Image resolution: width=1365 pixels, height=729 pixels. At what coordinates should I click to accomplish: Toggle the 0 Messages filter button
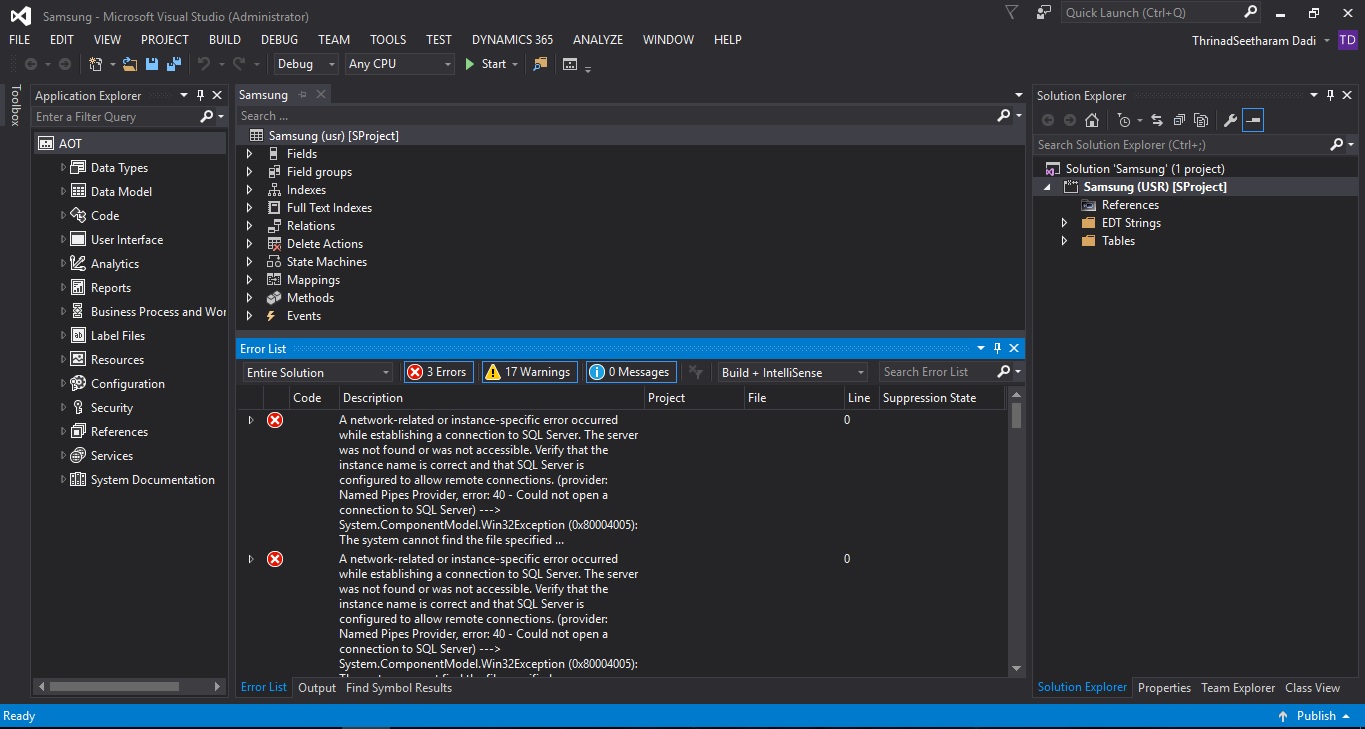tap(631, 372)
